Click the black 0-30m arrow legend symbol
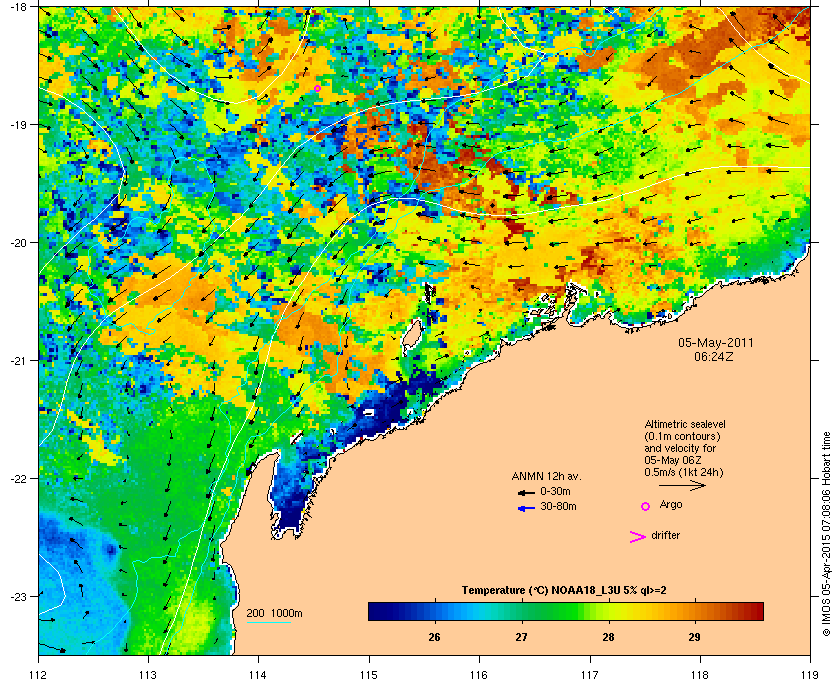 point(526,492)
